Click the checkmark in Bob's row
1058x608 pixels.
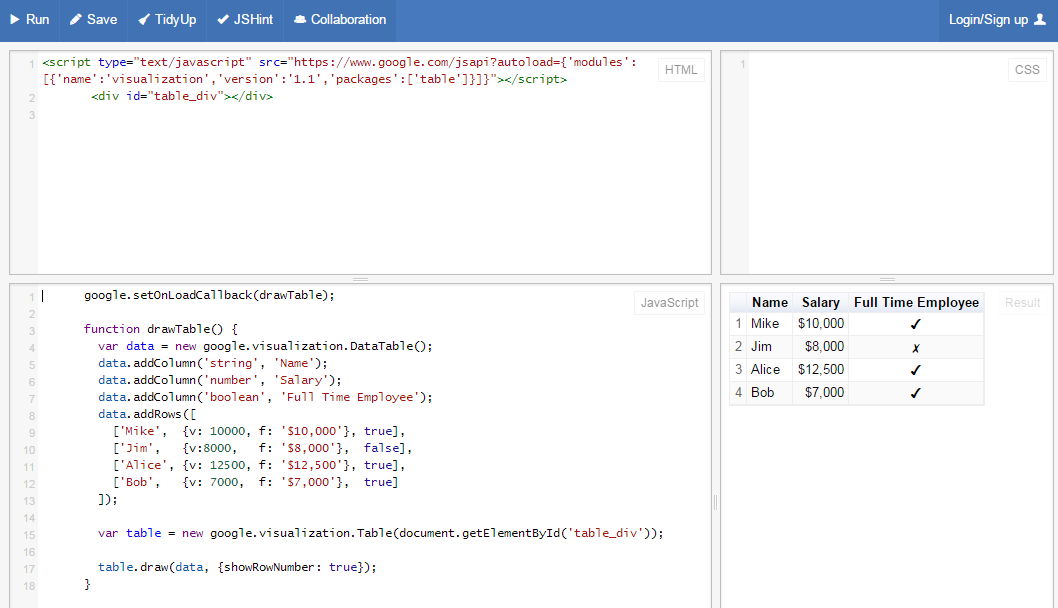coord(916,393)
